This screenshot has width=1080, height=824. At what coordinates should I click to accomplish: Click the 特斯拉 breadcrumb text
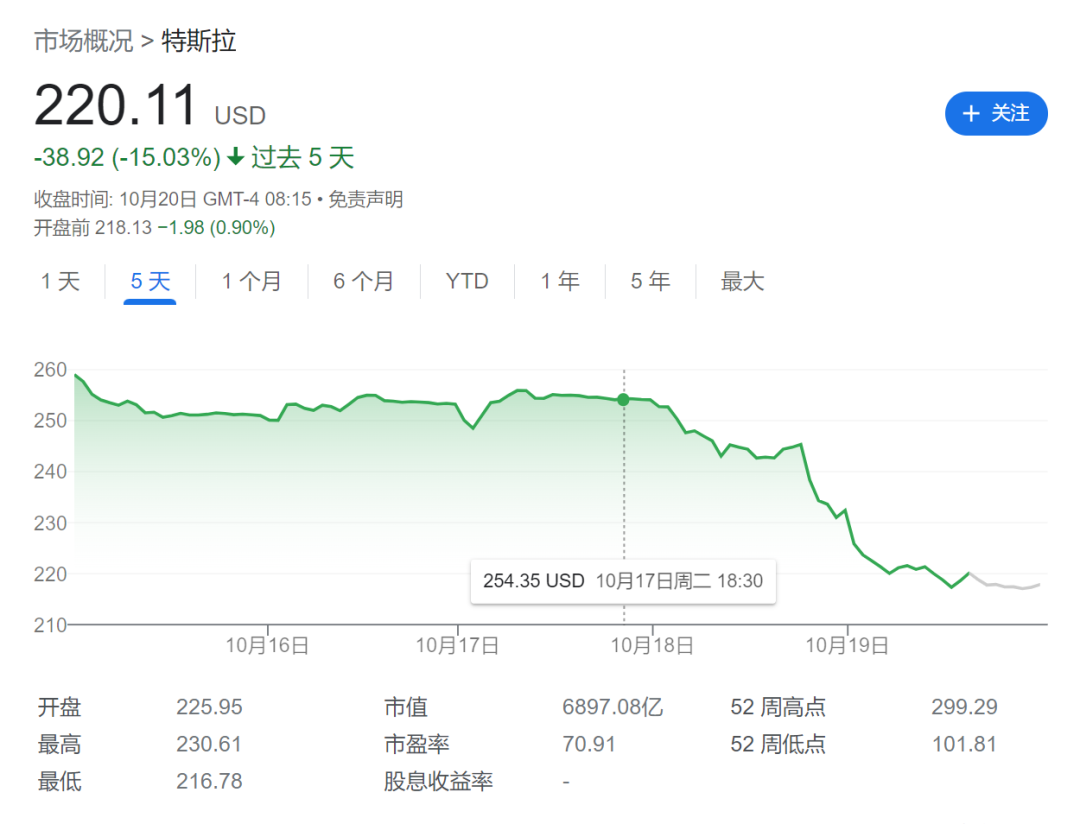click(199, 41)
